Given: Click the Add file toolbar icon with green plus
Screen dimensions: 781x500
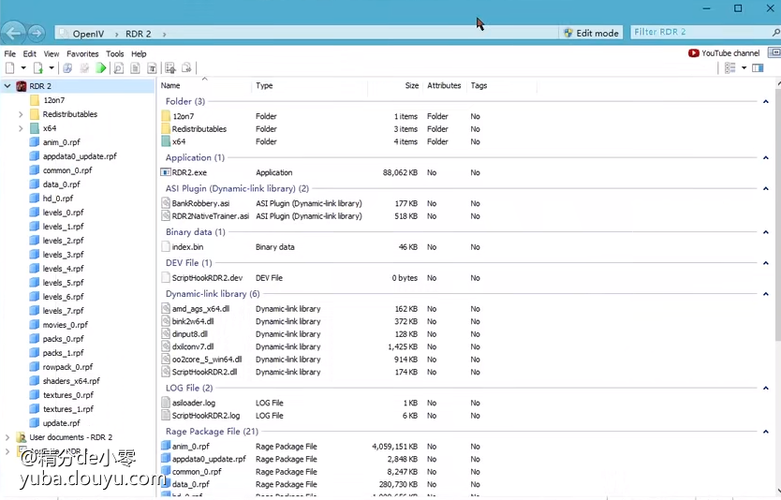Looking at the screenshot, I should (x=38, y=68).
